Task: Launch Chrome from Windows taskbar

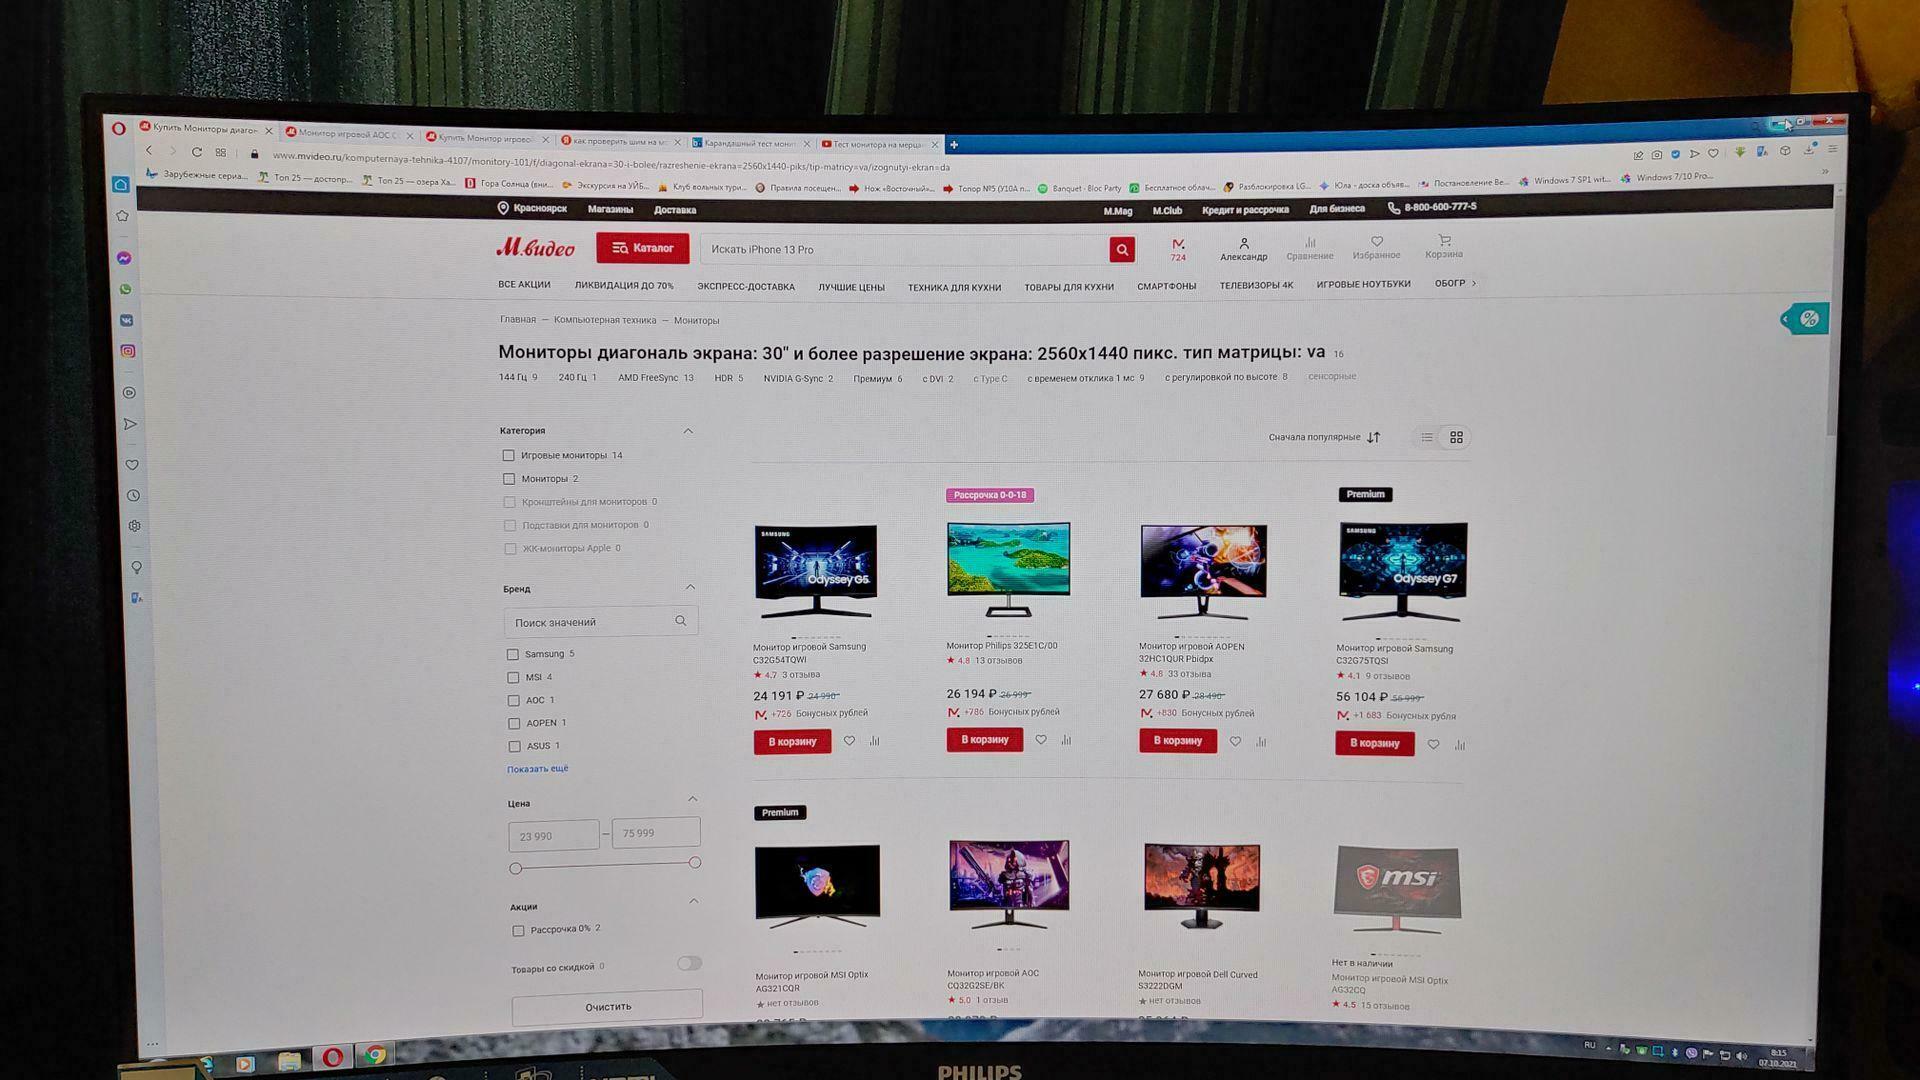Action: click(x=375, y=1055)
